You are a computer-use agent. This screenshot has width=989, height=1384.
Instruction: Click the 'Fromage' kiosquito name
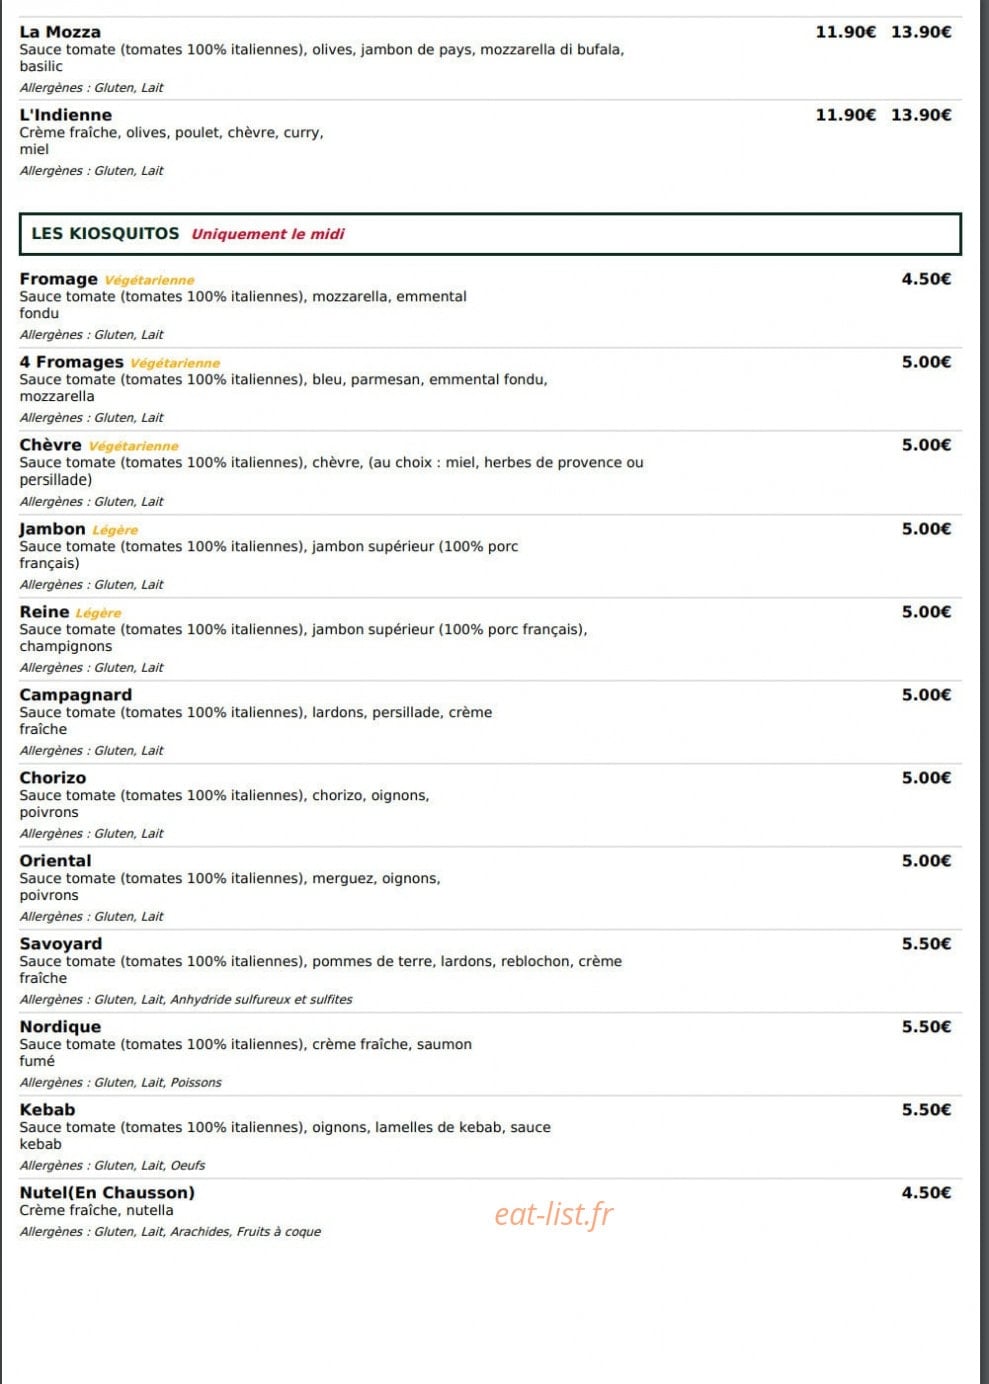click(59, 279)
